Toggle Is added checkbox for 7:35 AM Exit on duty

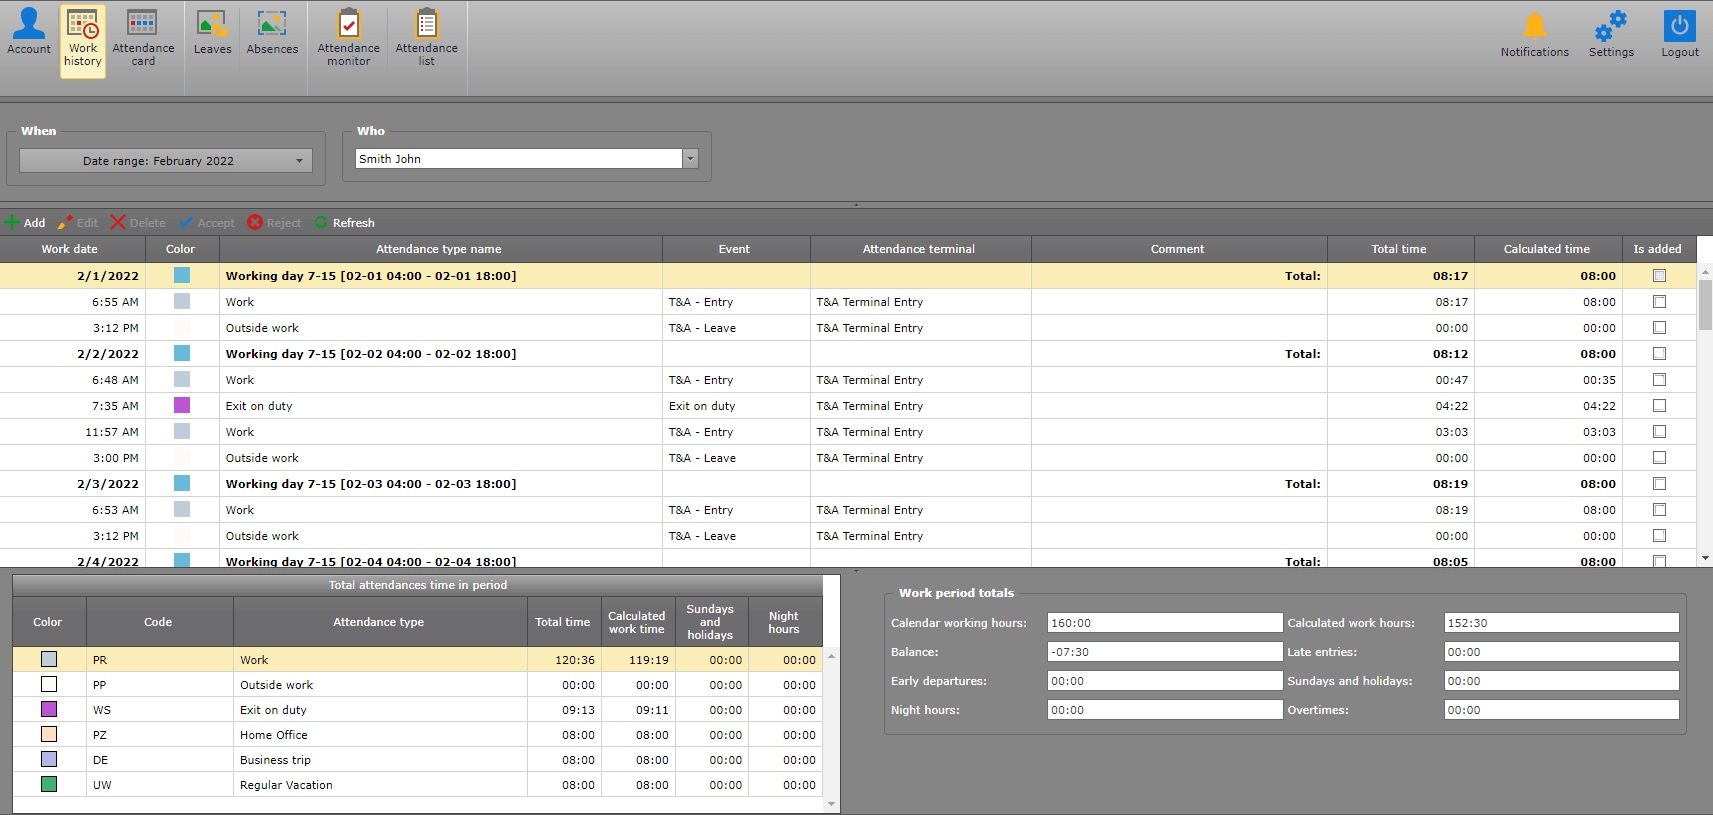(1659, 406)
